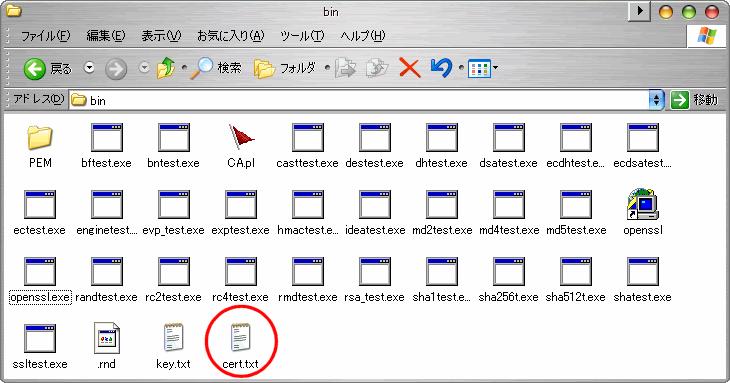Go up one folder level
The height and width of the screenshot is (383, 730).
166,68
